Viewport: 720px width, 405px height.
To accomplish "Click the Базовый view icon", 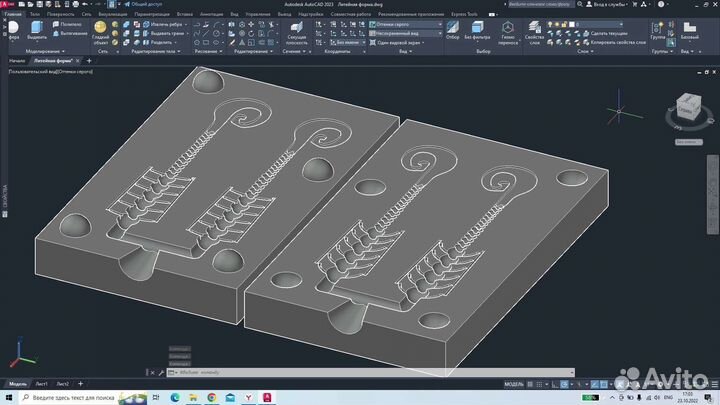I will coord(689,30).
